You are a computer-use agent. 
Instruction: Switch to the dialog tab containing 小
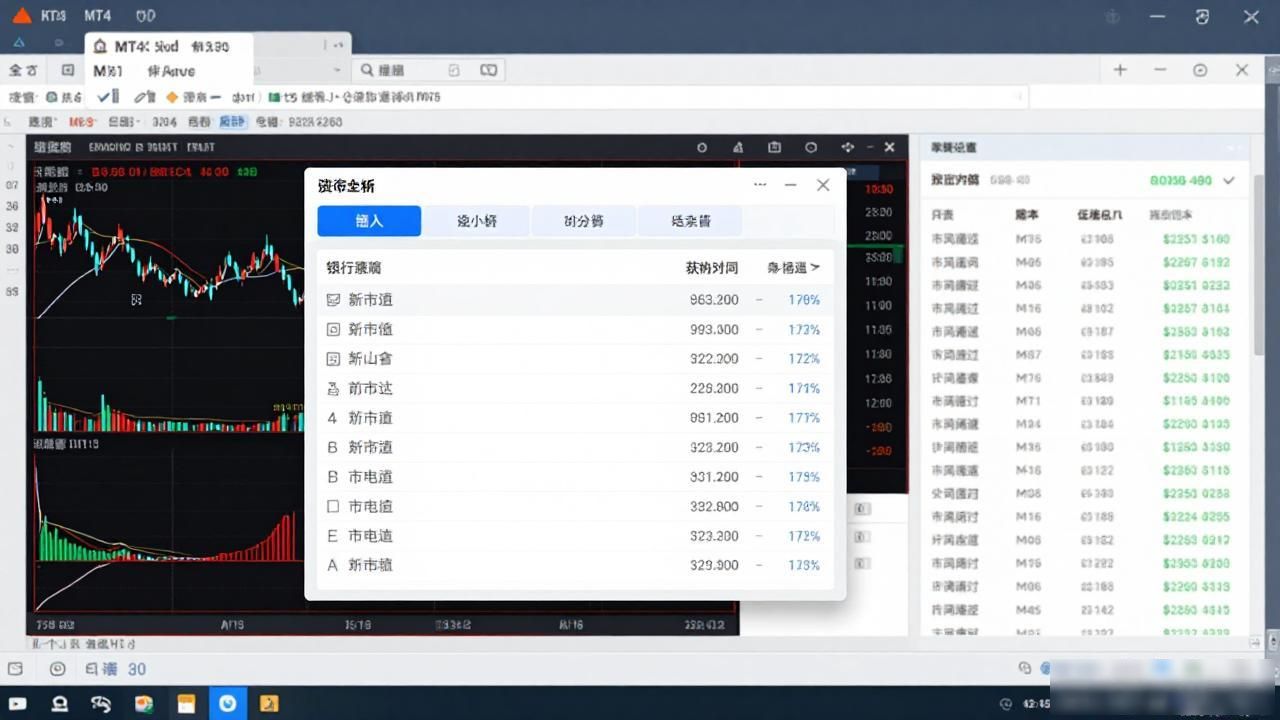[476, 221]
